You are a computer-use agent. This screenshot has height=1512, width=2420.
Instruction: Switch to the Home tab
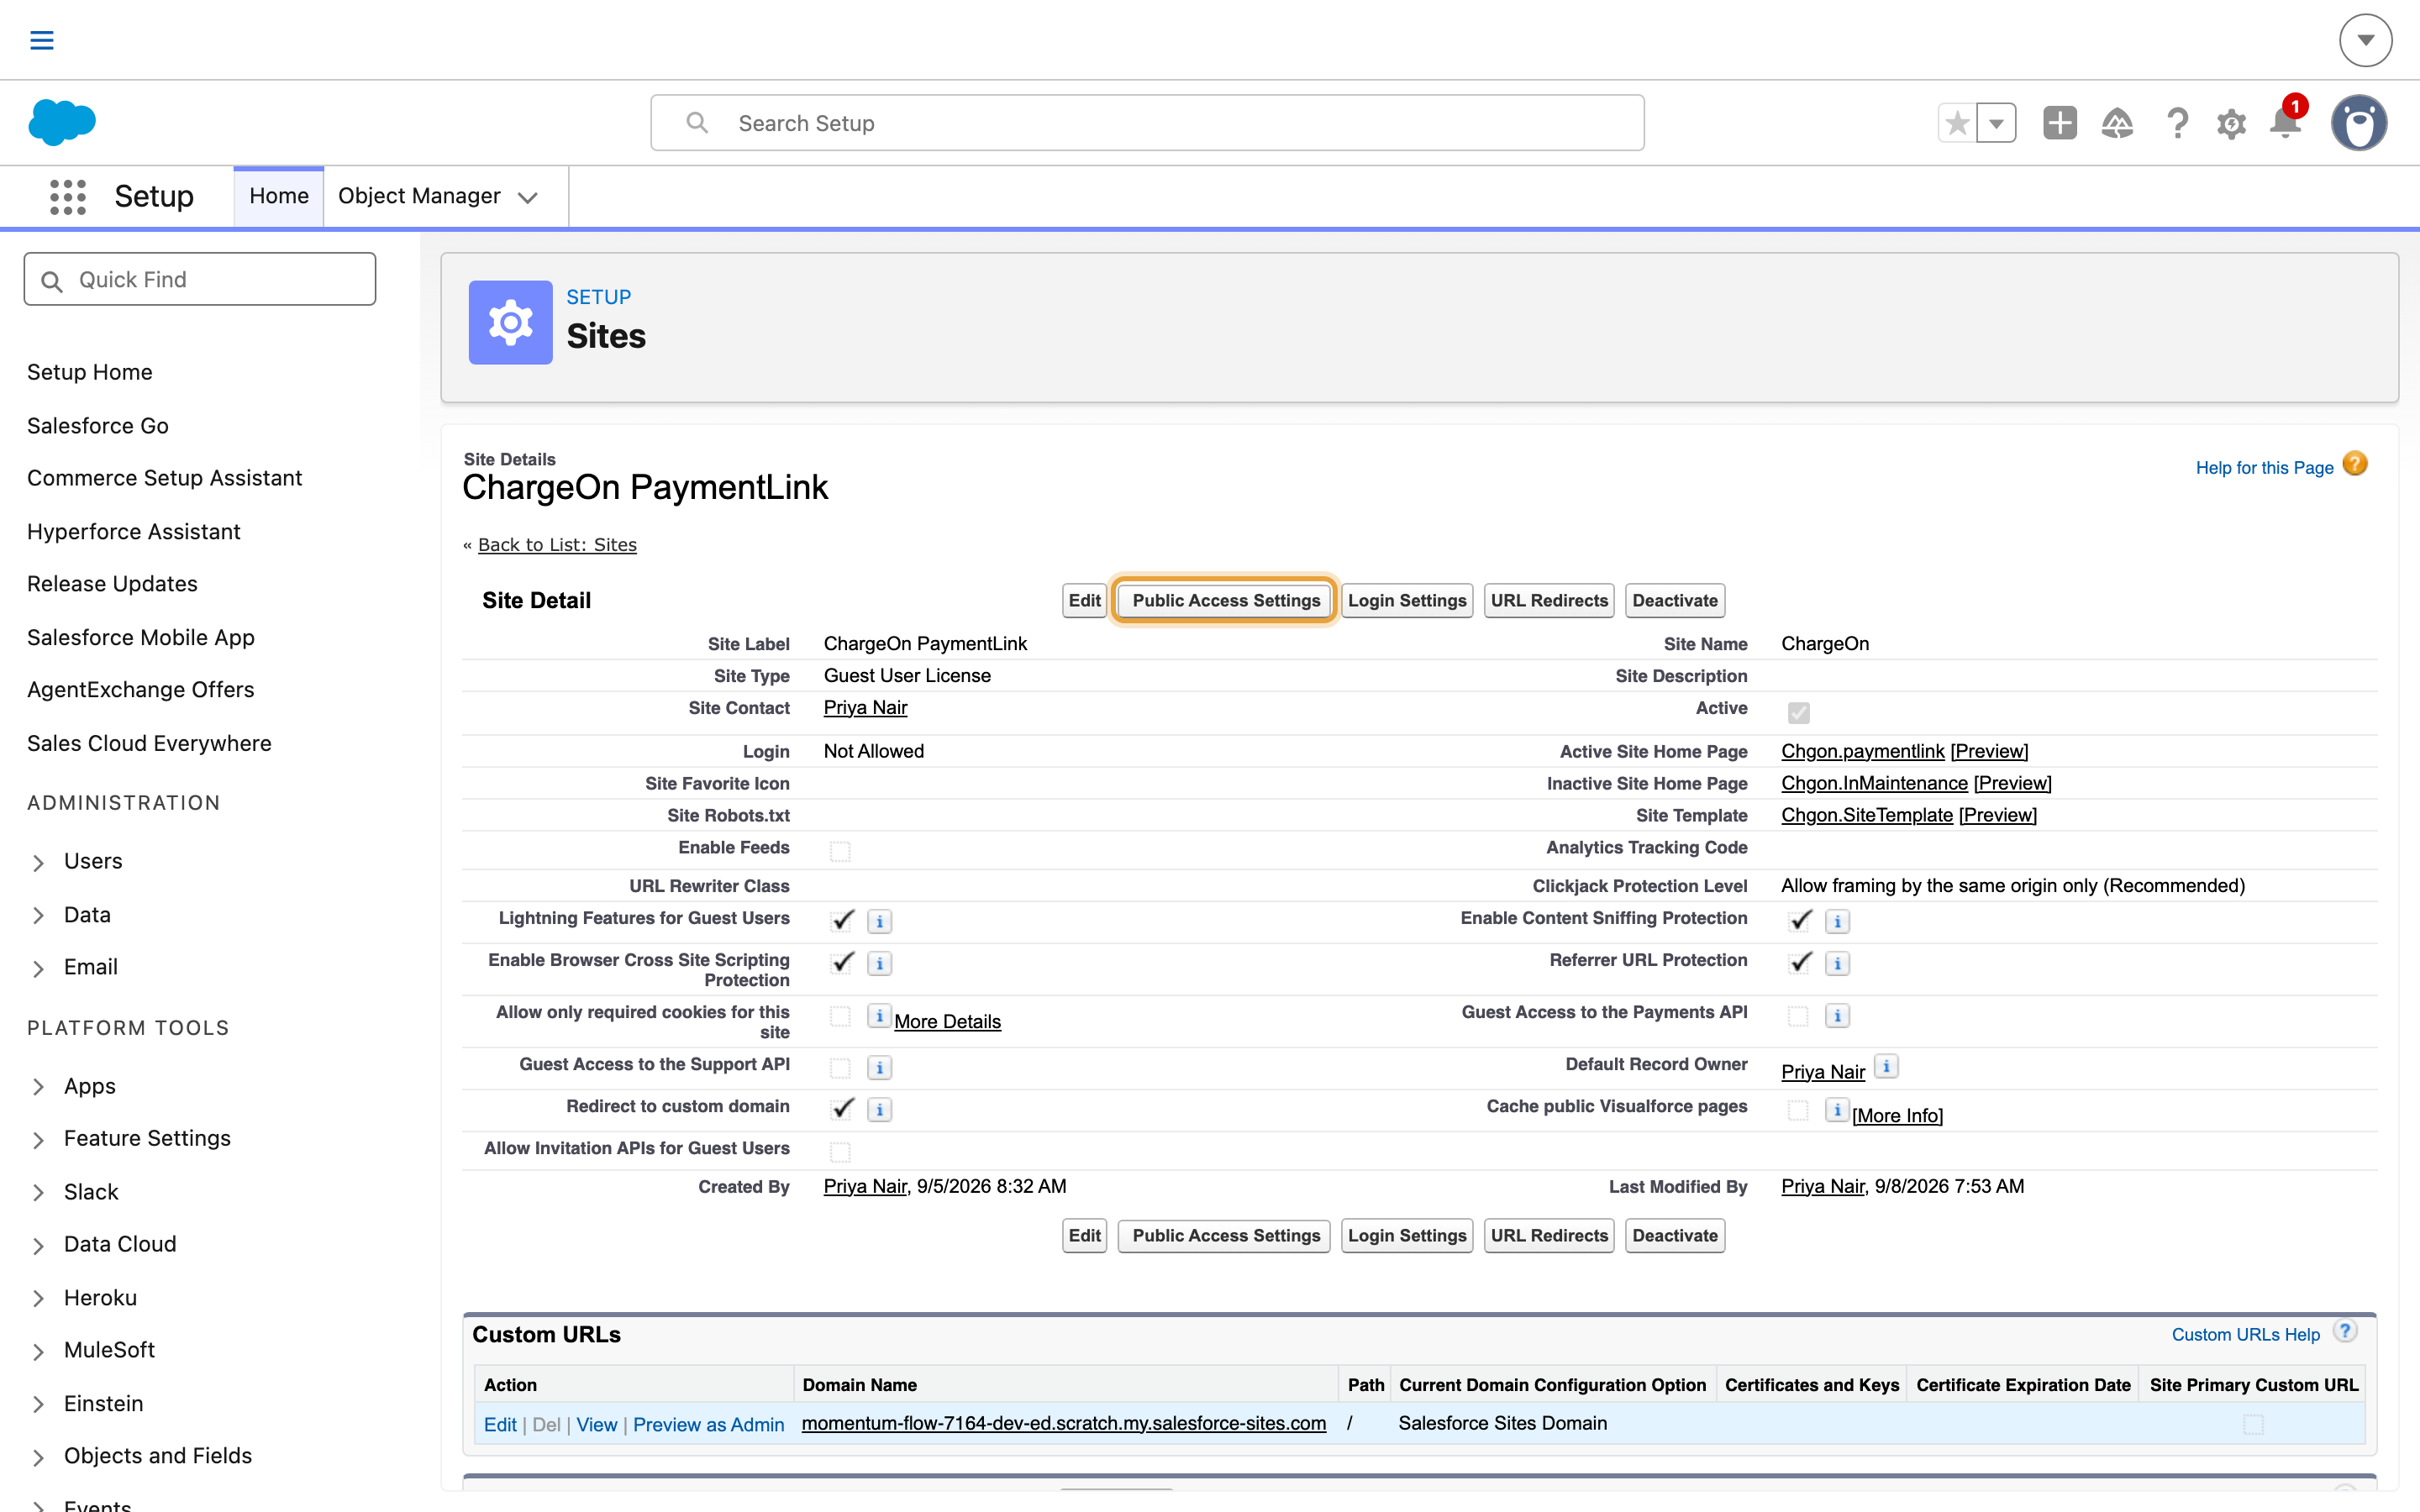pyautogui.click(x=279, y=196)
